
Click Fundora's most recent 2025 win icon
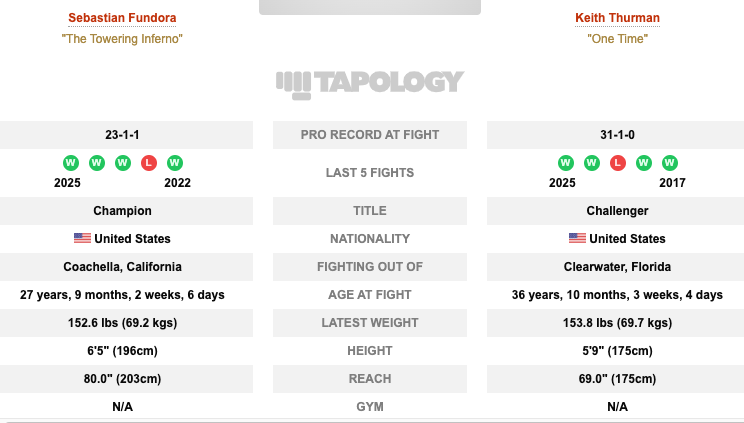point(71,163)
